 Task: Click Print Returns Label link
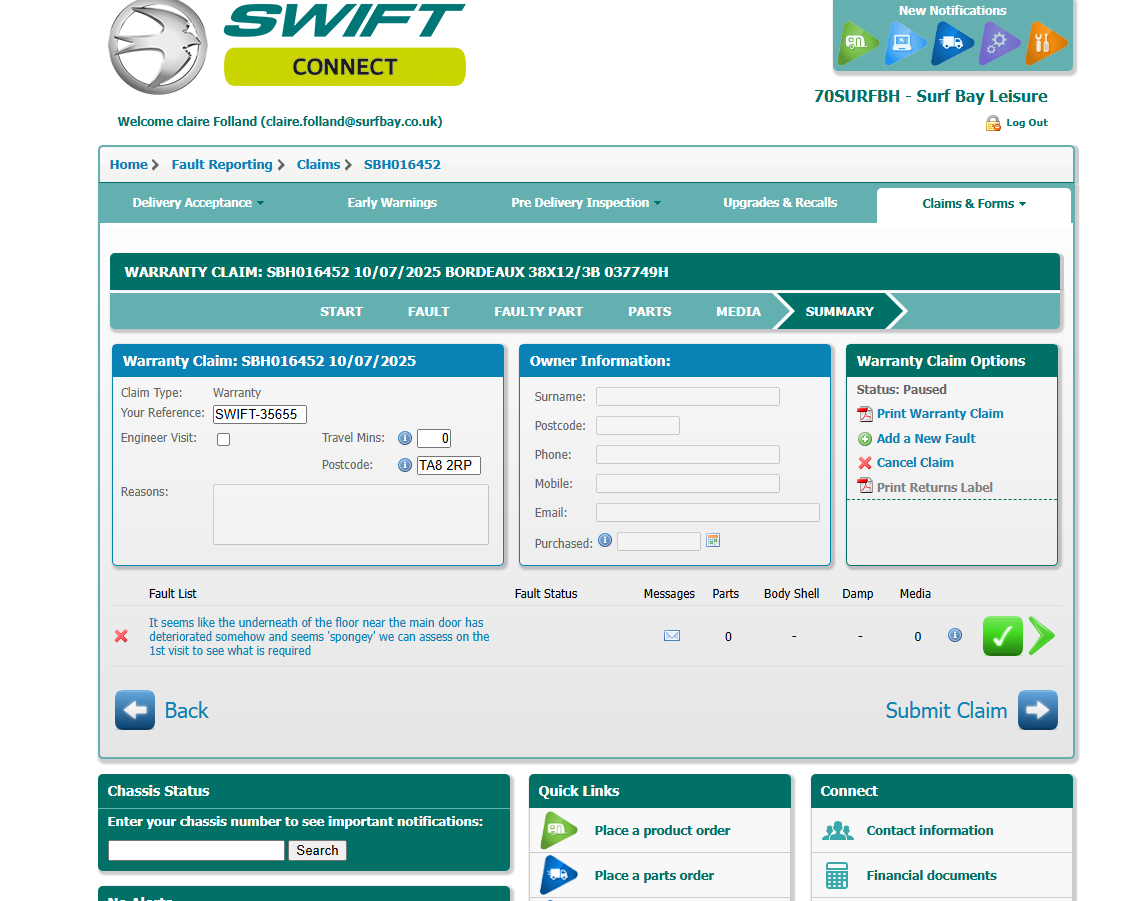pos(934,487)
